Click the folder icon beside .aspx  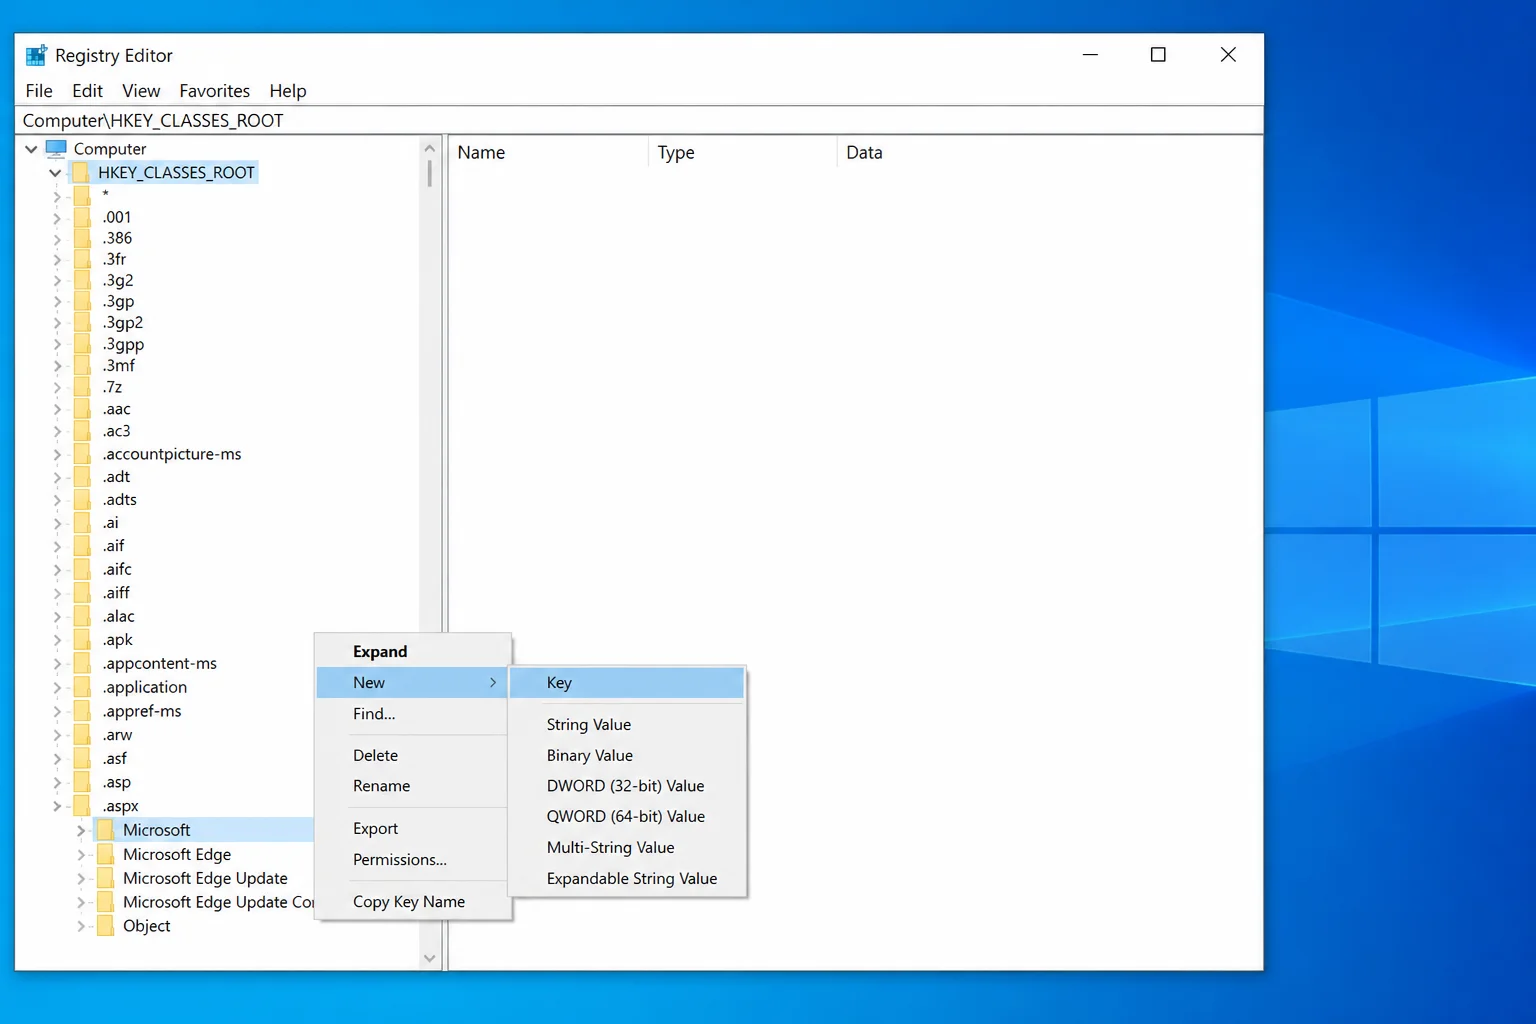82,806
